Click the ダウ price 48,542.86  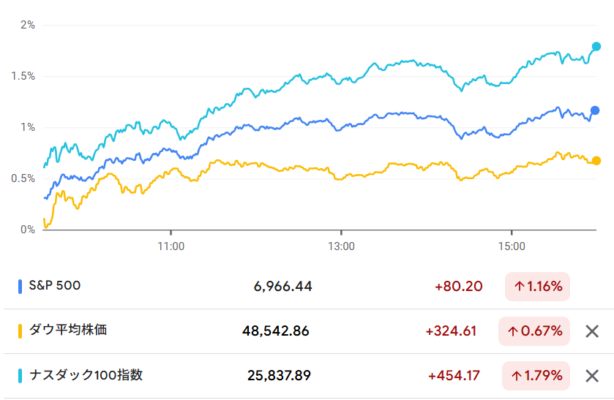(x=276, y=331)
